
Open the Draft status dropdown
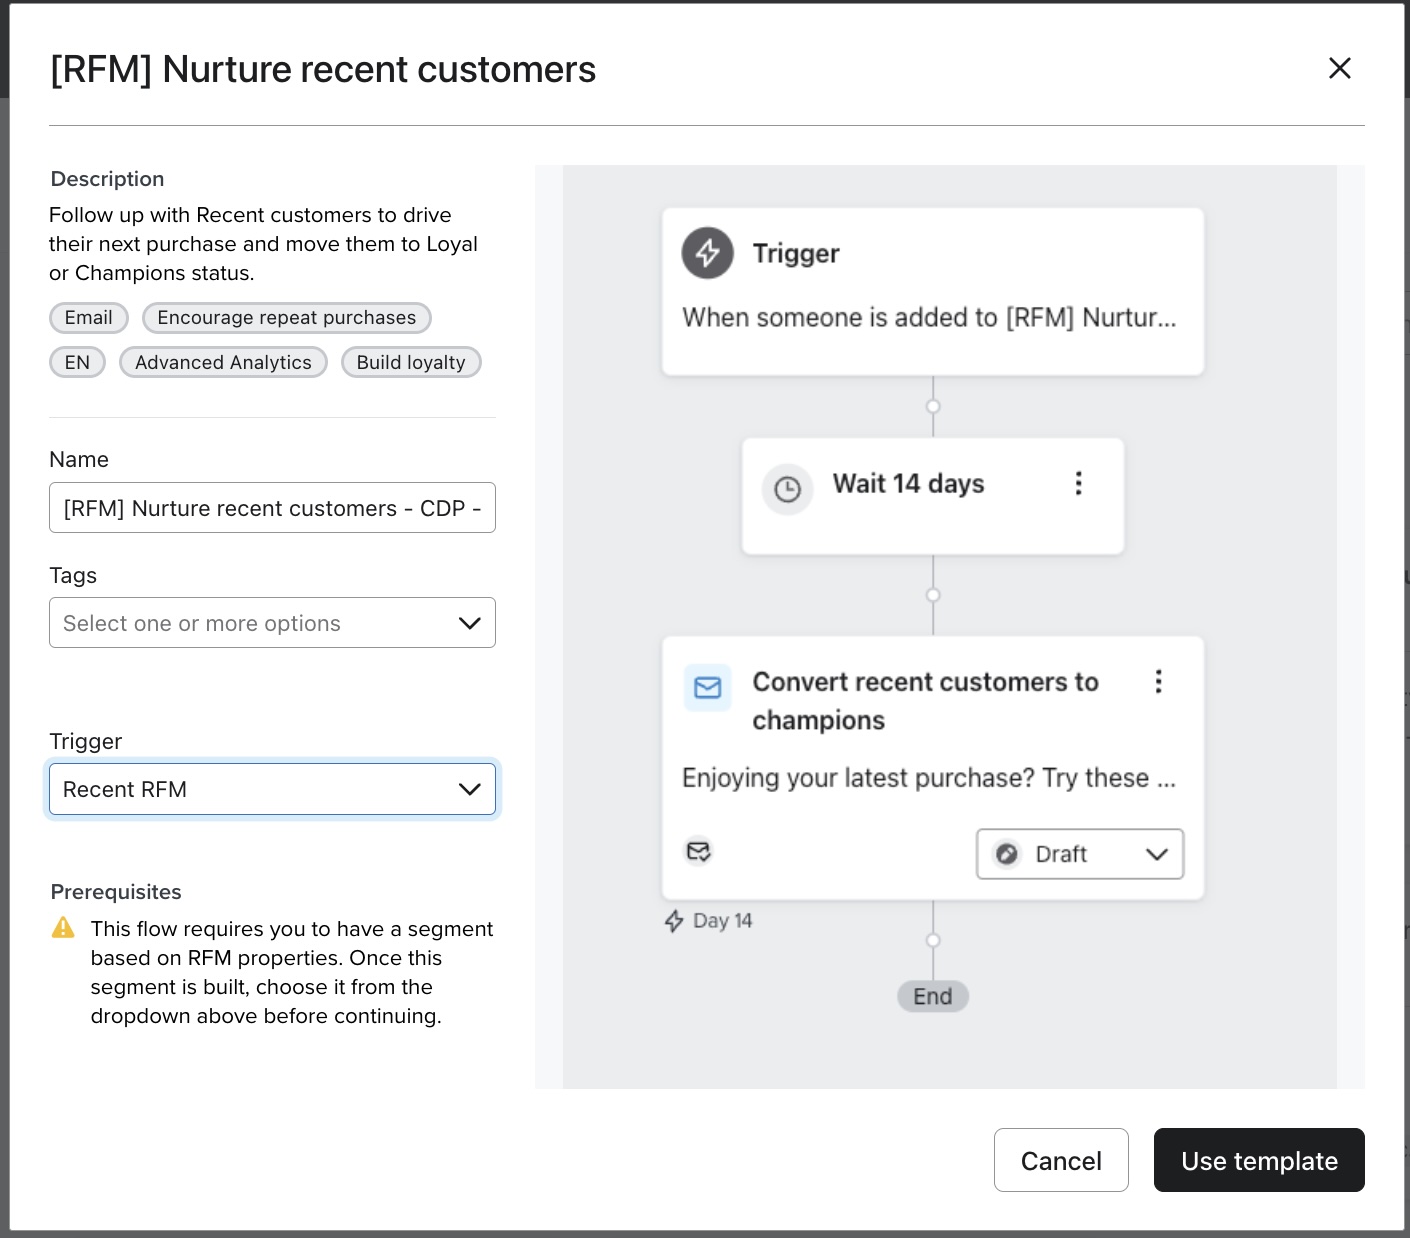tap(1079, 854)
